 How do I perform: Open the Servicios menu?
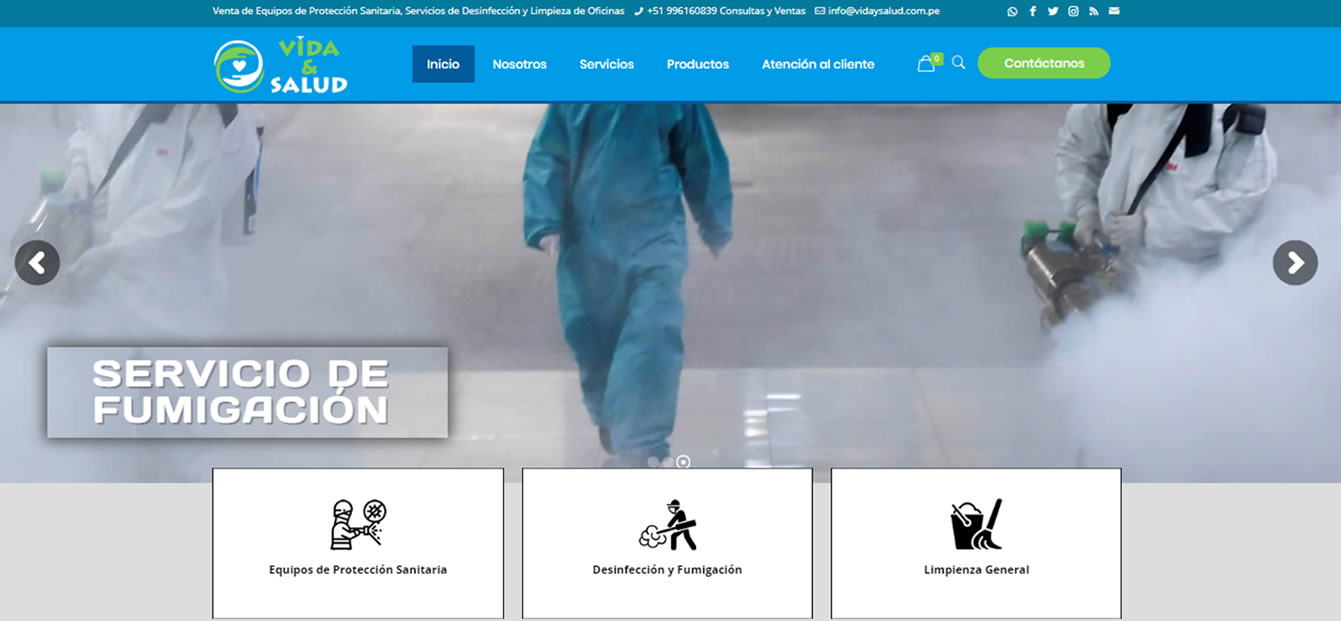606,64
